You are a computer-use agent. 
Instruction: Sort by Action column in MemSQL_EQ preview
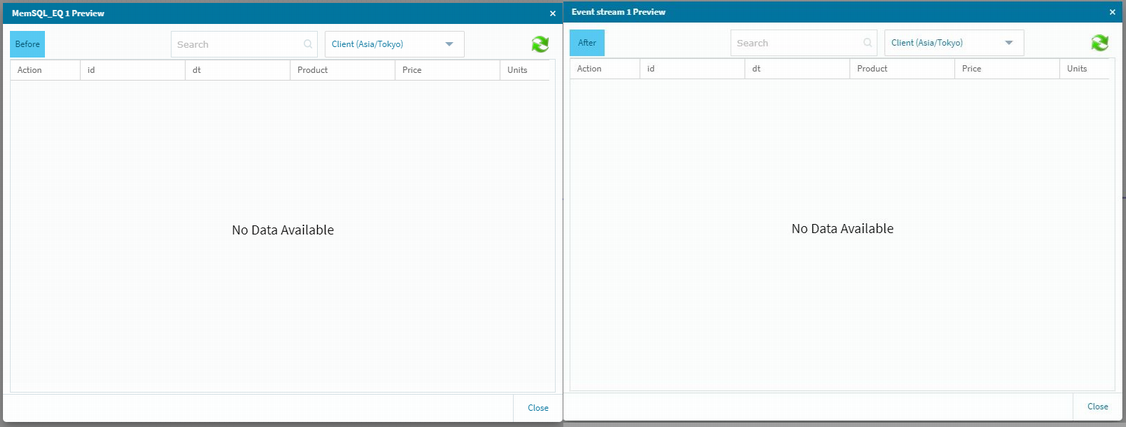(x=45, y=70)
